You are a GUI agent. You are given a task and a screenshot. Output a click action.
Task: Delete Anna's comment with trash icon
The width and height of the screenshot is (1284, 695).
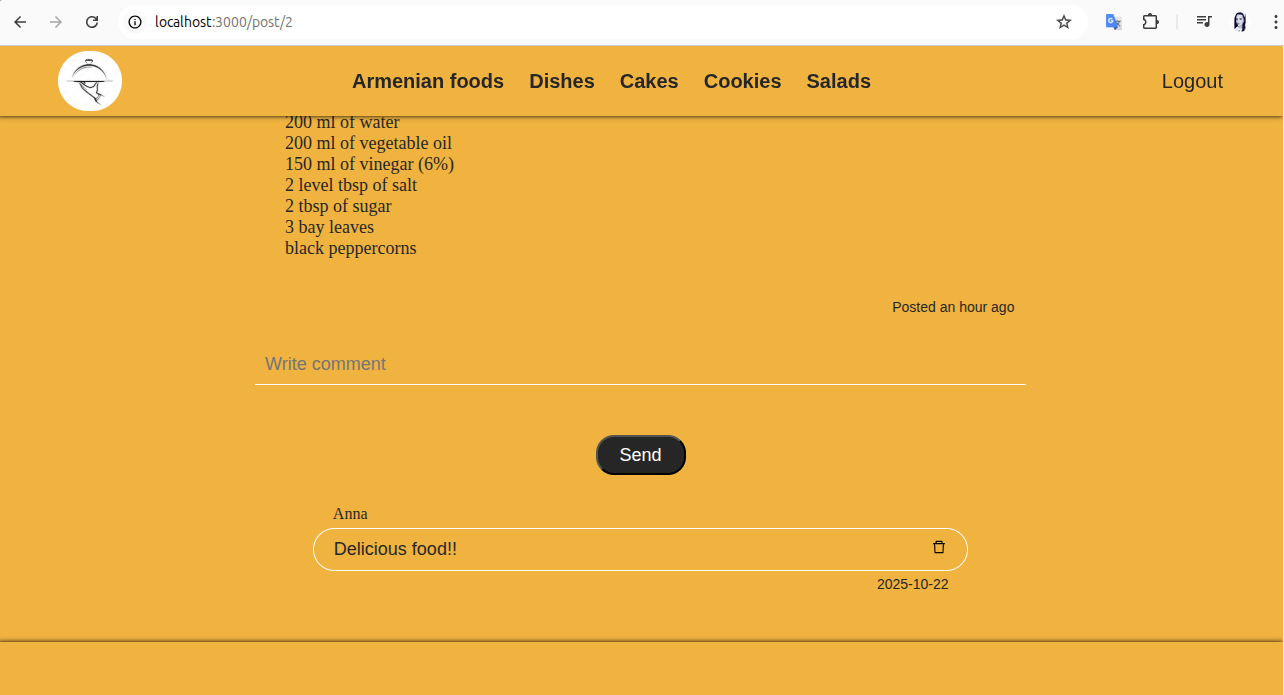point(939,547)
